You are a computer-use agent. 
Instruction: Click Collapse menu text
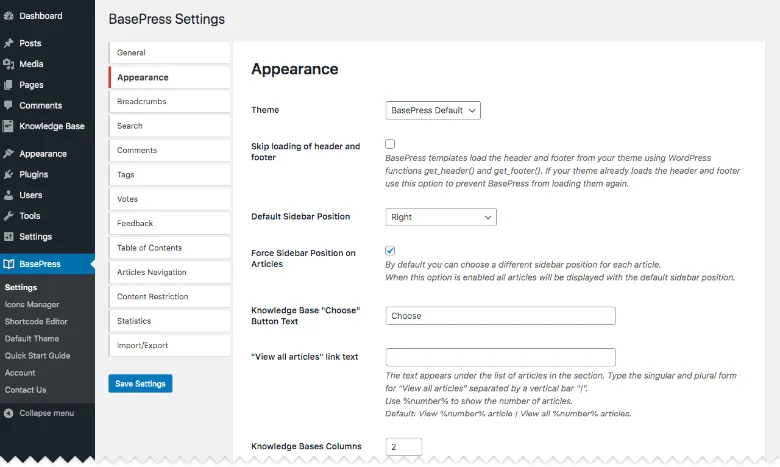(x=47, y=413)
